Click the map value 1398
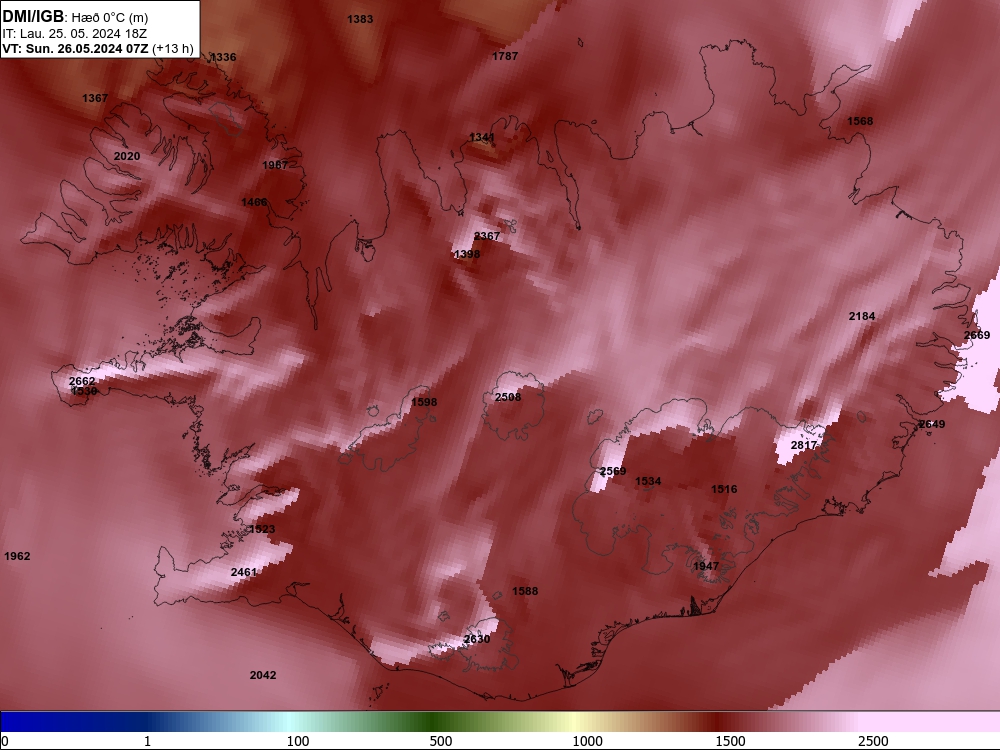The height and width of the screenshot is (750, 1000). pyautogui.click(x=467, y=254)
